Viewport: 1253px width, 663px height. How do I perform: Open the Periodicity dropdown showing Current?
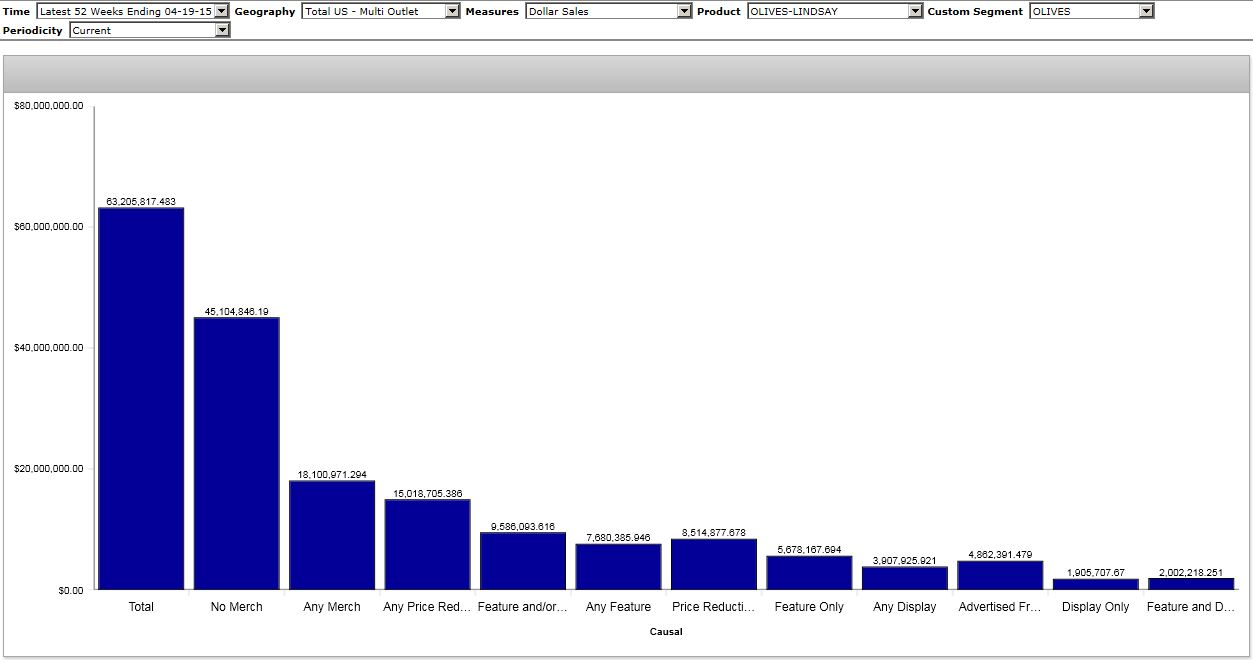[x=149, y=30]
